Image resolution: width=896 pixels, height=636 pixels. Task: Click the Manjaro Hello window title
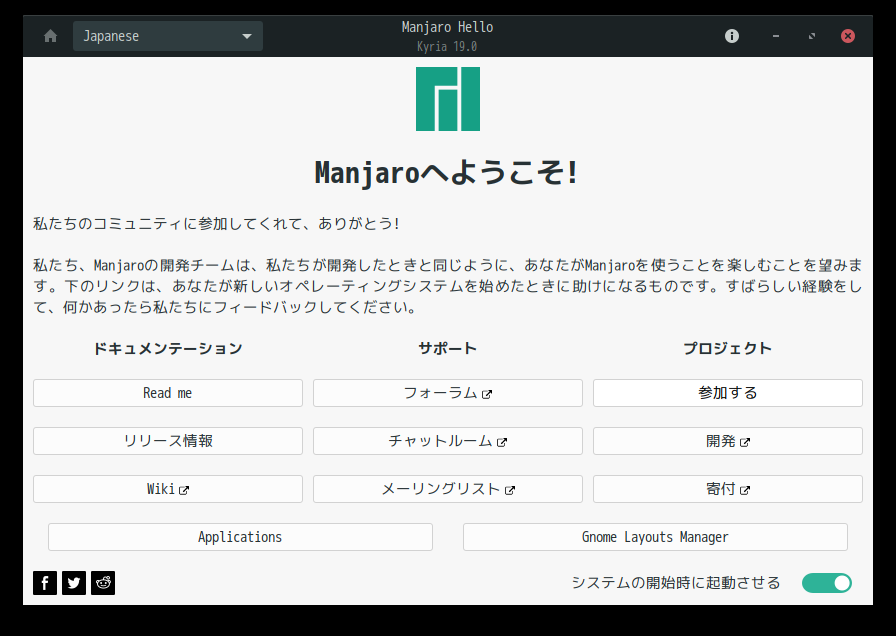pos(447,27)
